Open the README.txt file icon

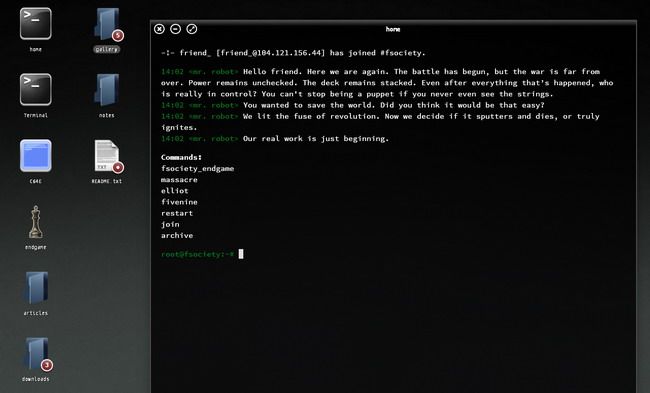(108, 156)
